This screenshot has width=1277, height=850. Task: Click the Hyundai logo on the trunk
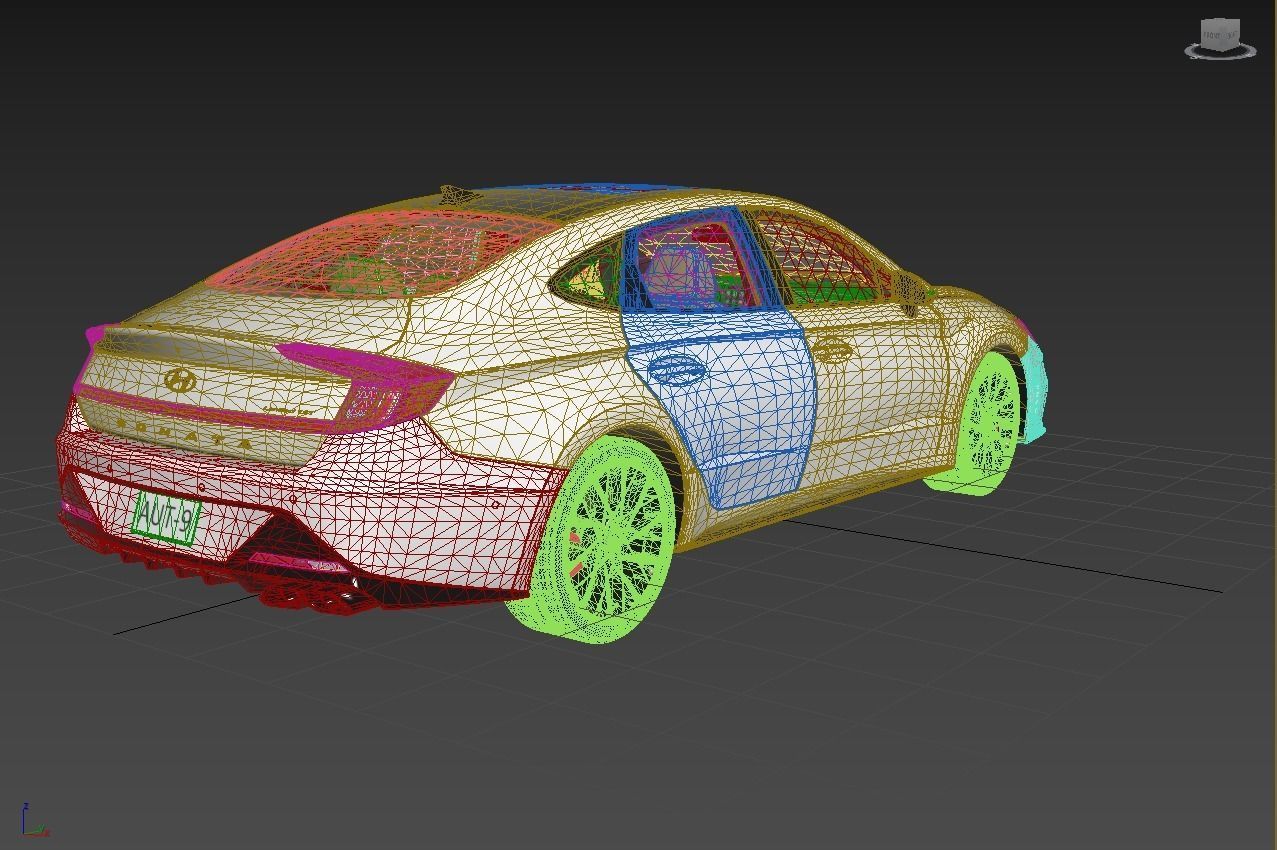pyautogui.click(x=180, y=380)
